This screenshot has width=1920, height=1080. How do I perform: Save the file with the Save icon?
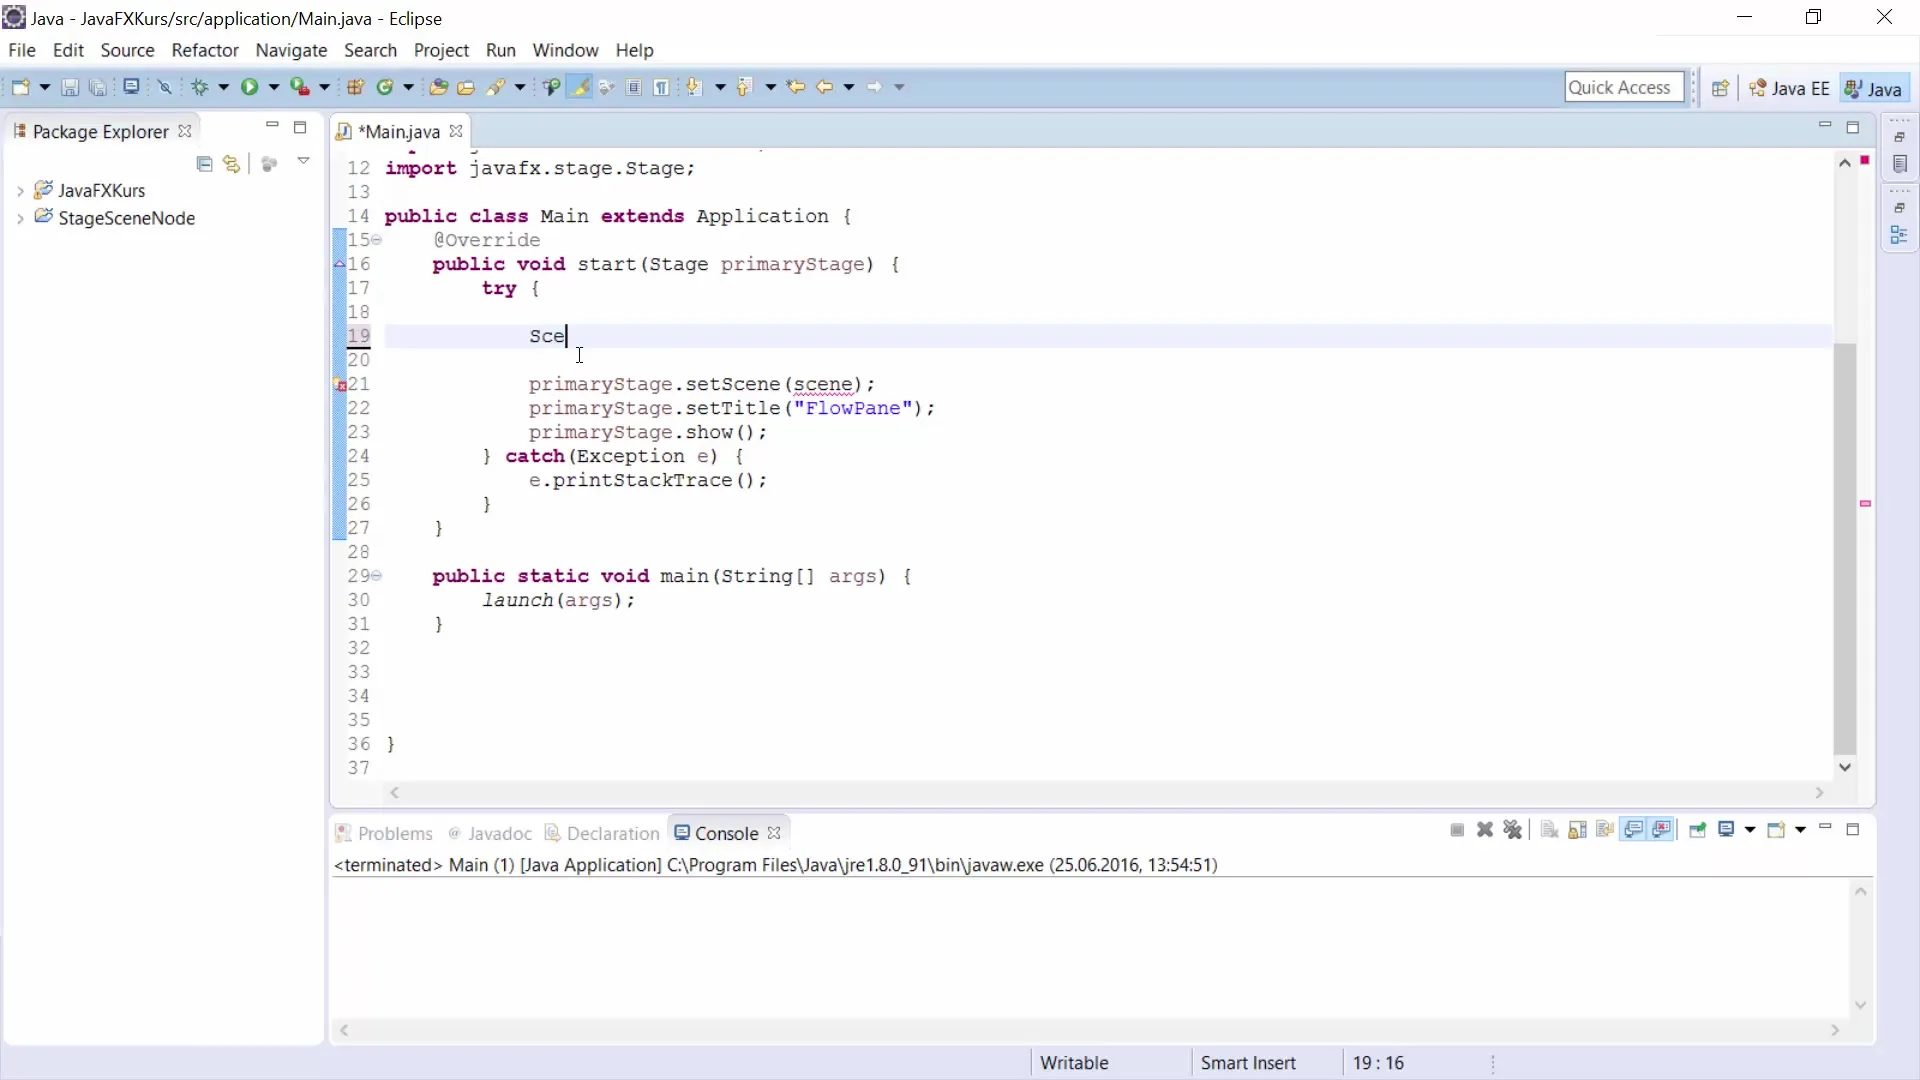point(70,87)
